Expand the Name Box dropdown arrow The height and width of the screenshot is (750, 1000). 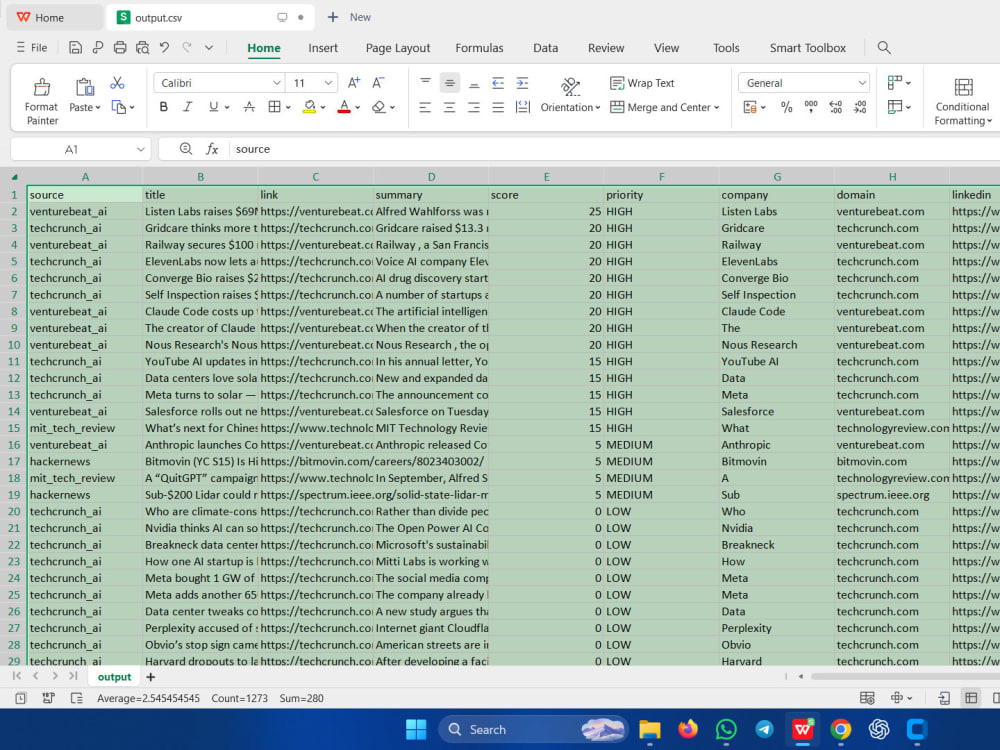140,149
